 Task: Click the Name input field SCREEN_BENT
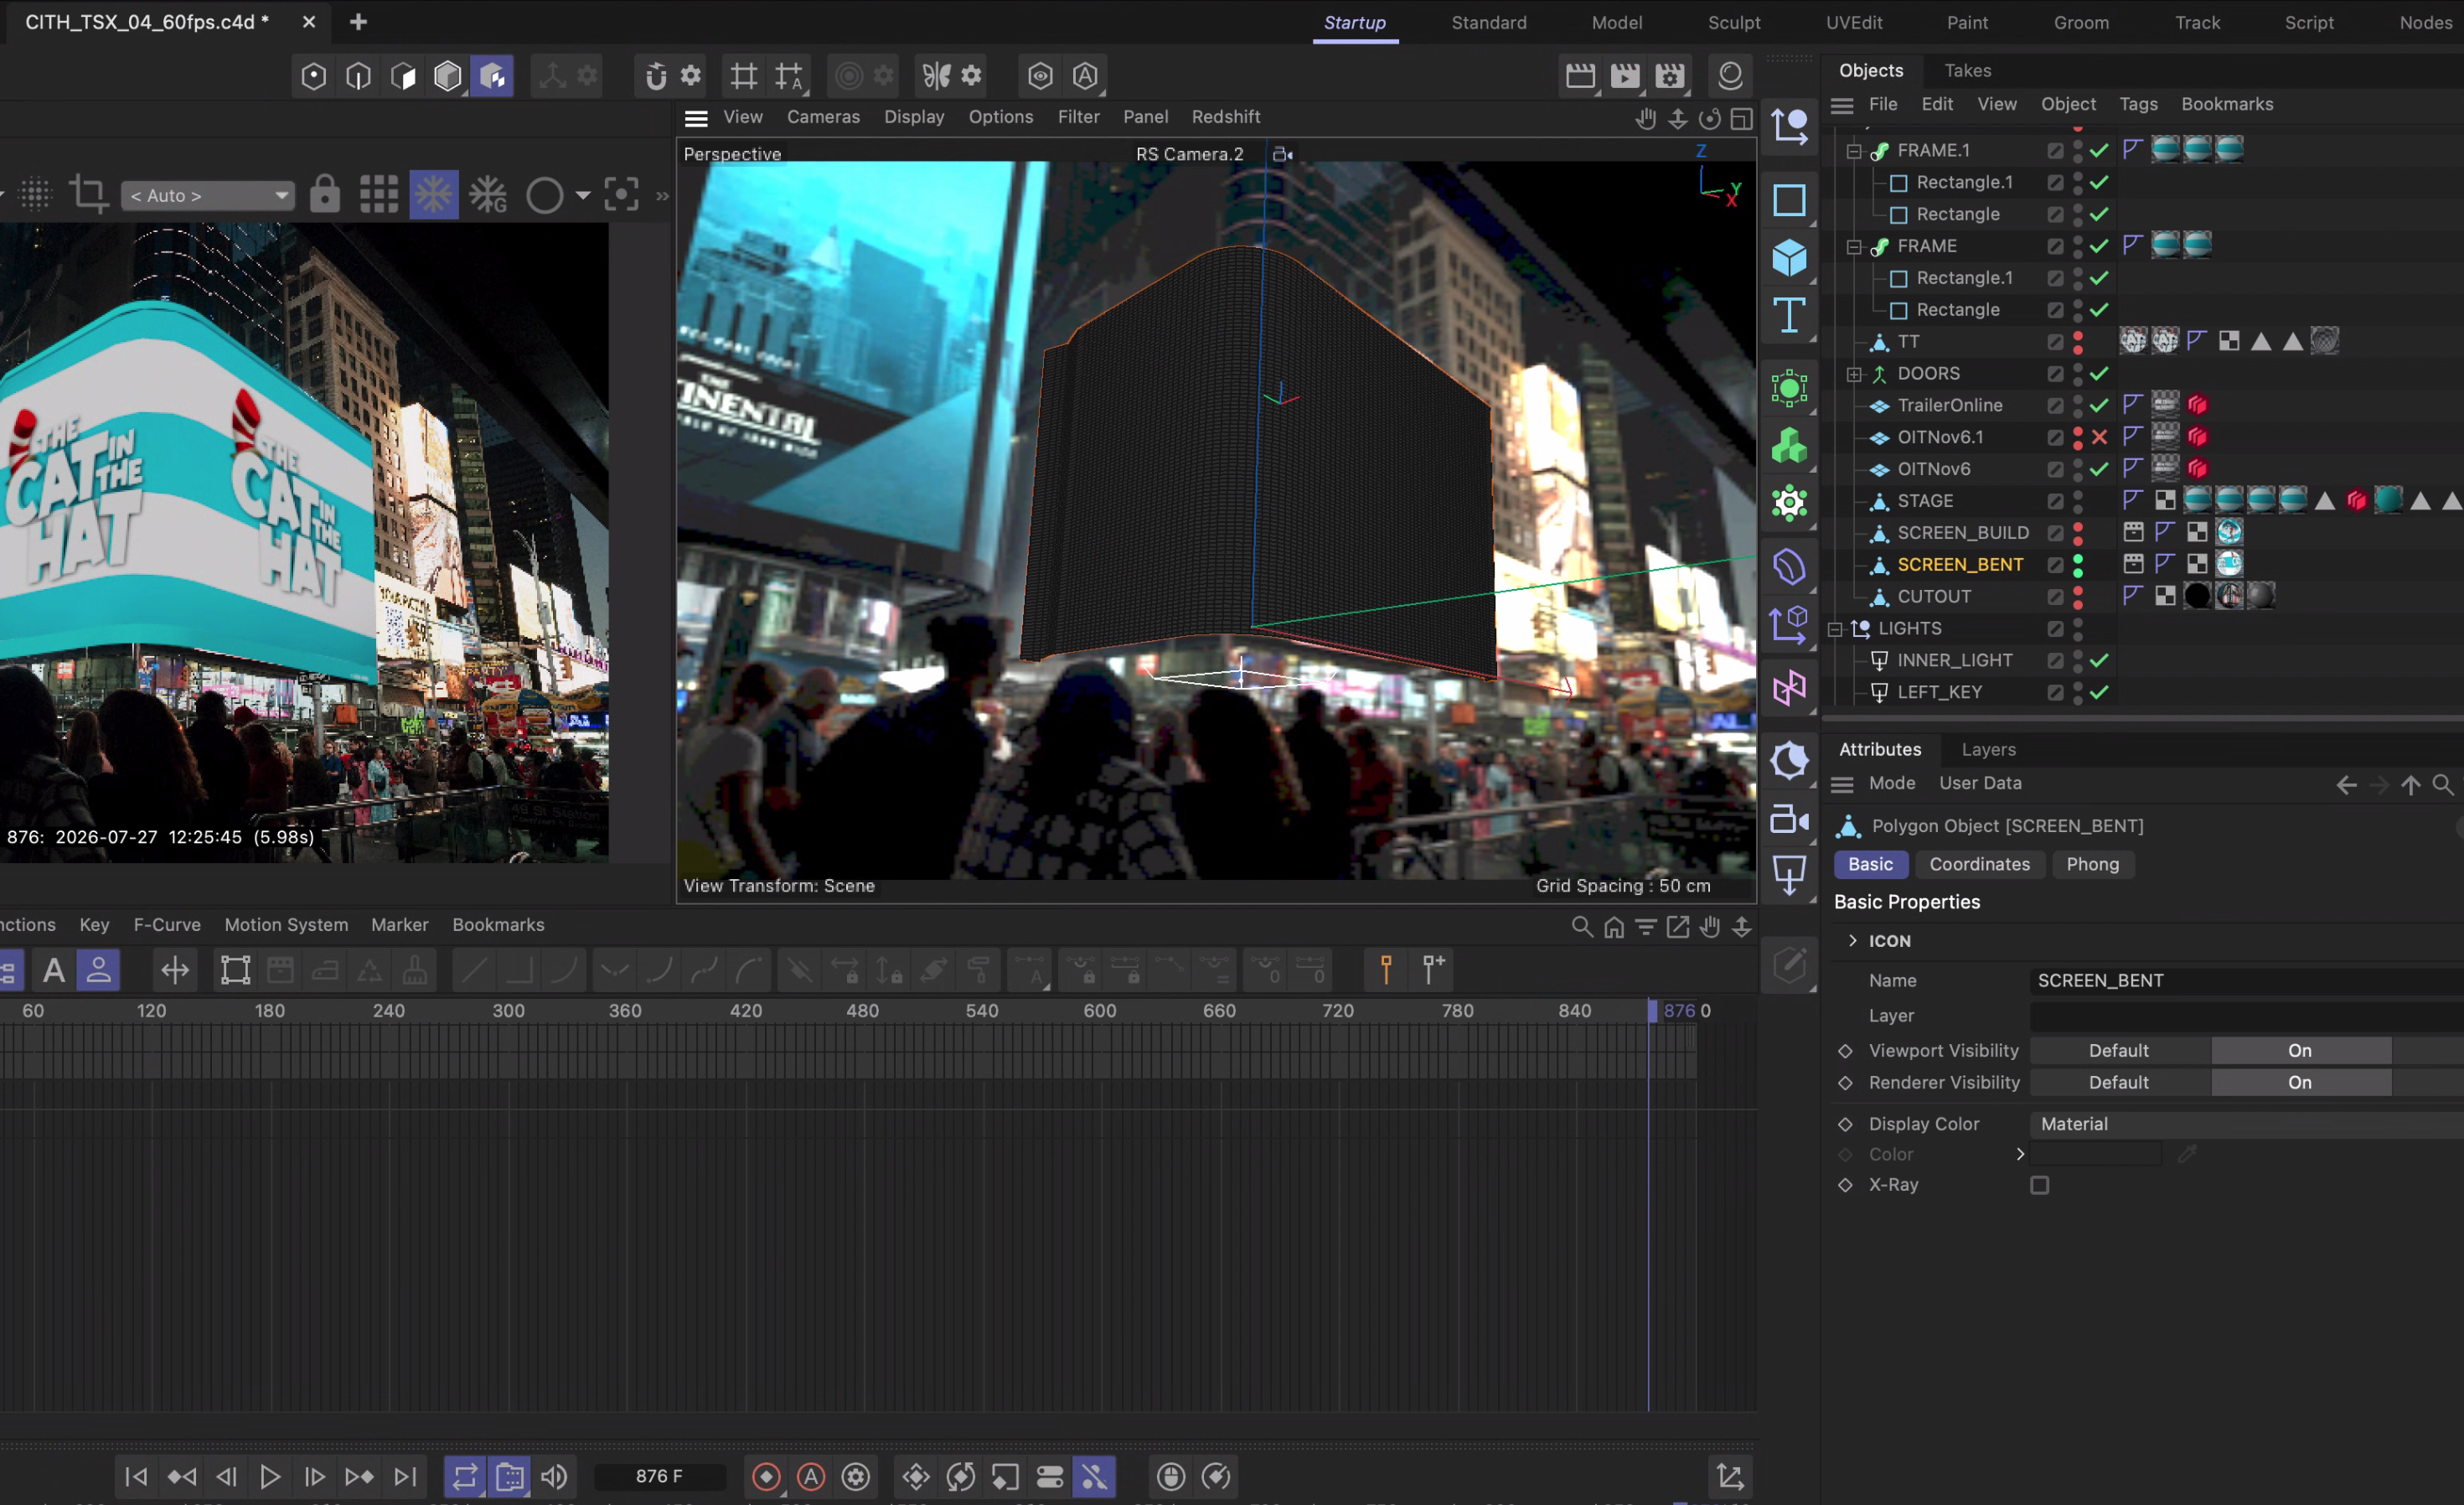[2246, 981]
